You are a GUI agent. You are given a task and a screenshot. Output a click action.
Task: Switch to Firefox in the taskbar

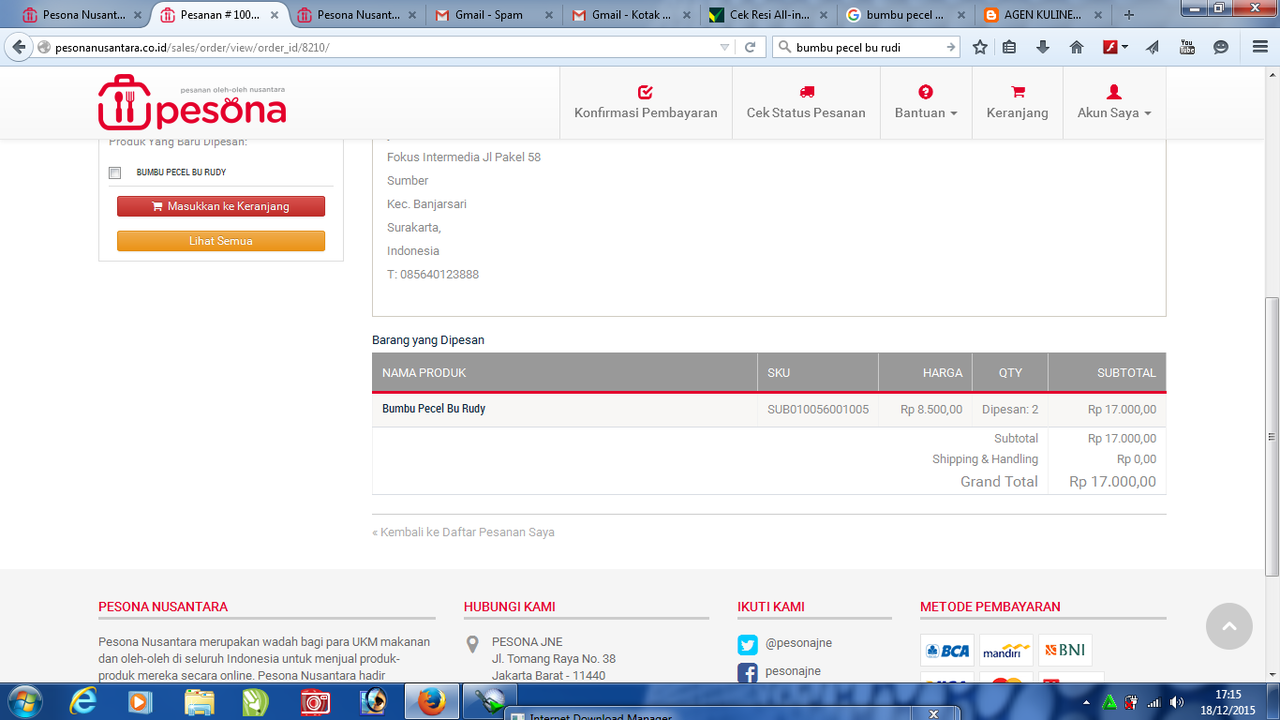pyautogui.click(x=431, y=702)
